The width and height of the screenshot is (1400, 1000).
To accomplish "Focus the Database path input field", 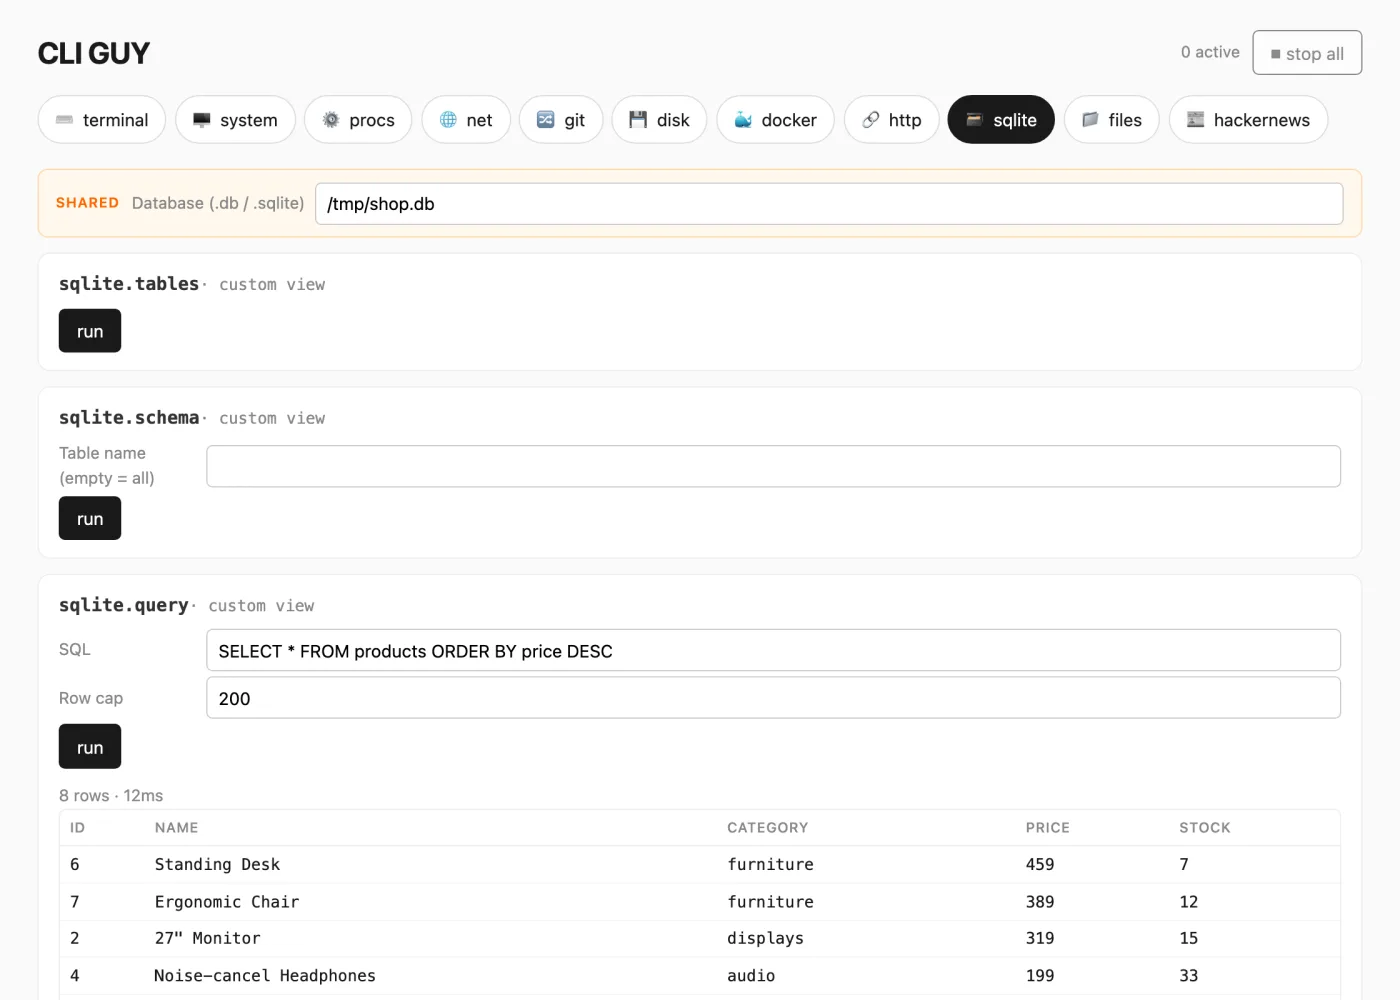I will coord(829,204).
